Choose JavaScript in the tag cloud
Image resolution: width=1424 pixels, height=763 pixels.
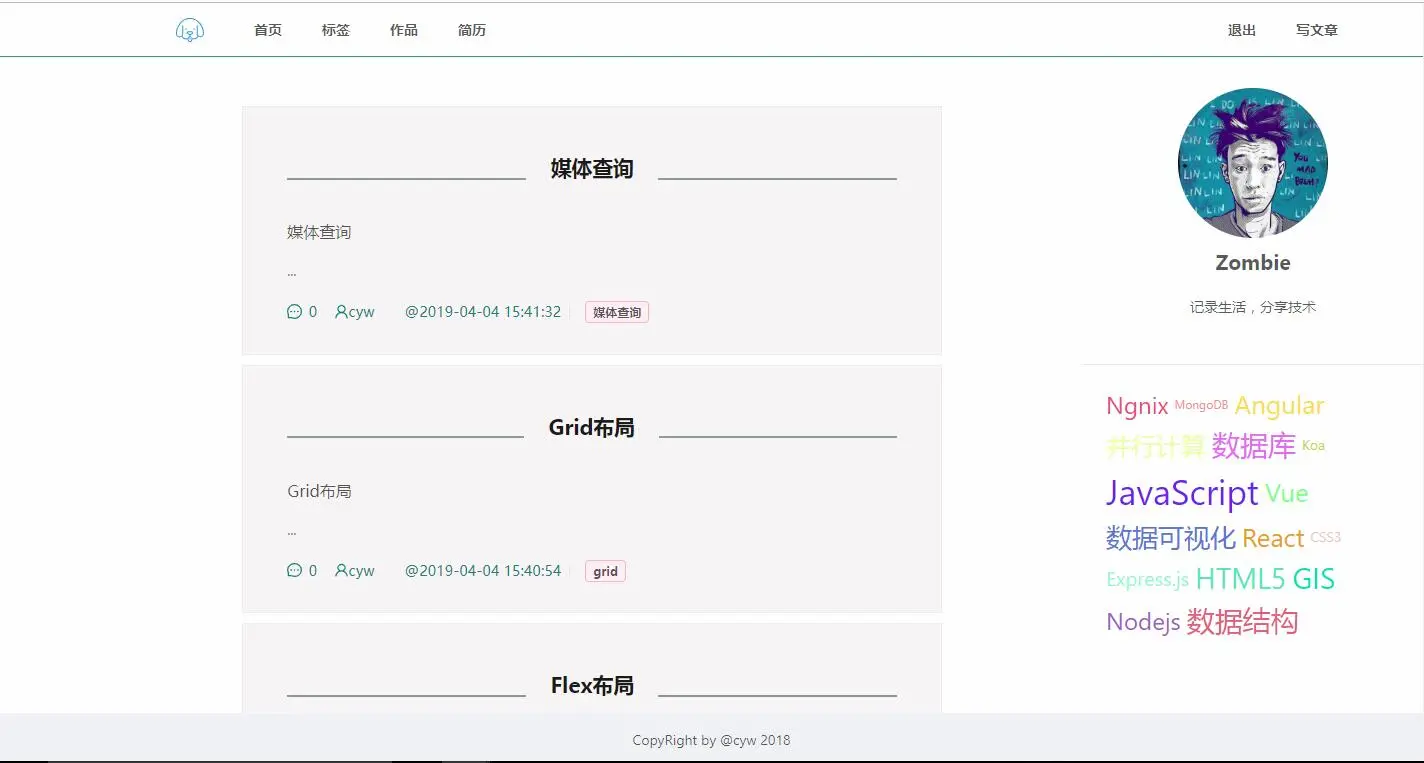coord(1182,493)
